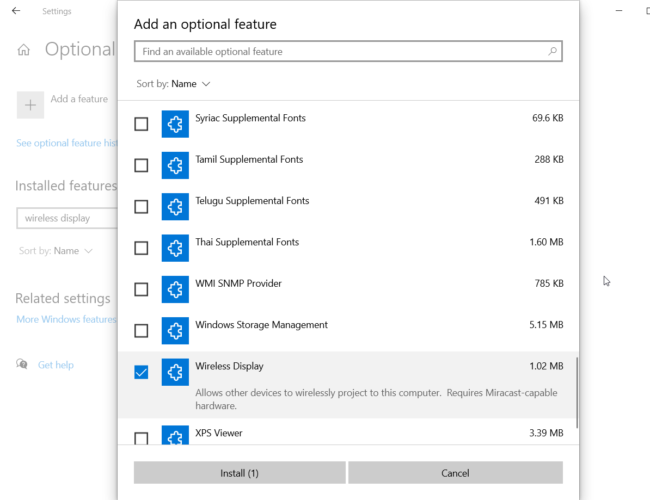Click the Get help chat icon
The width and height of the screenshot is (650, 500).
point(22,364)
